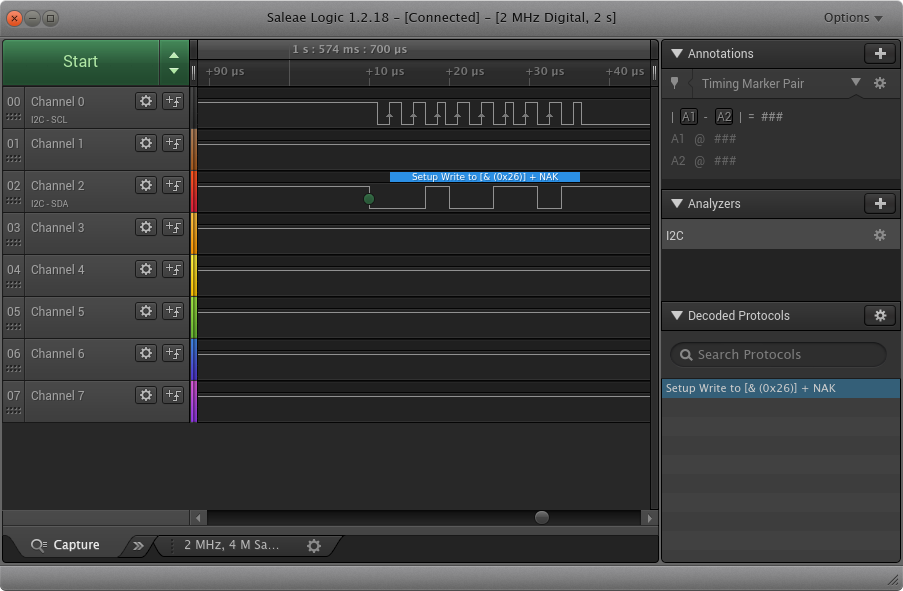903x591 pixels.
Task: Click the I2C bubble on SDA waveform
Action: 485,177
